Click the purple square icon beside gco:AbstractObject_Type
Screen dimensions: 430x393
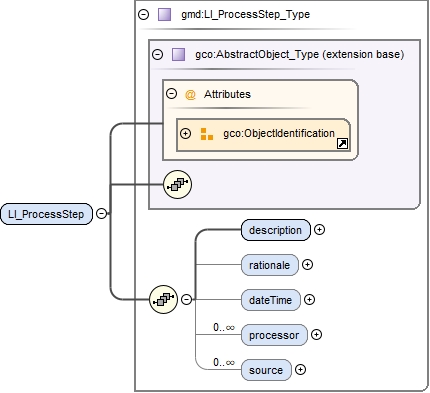178,54
